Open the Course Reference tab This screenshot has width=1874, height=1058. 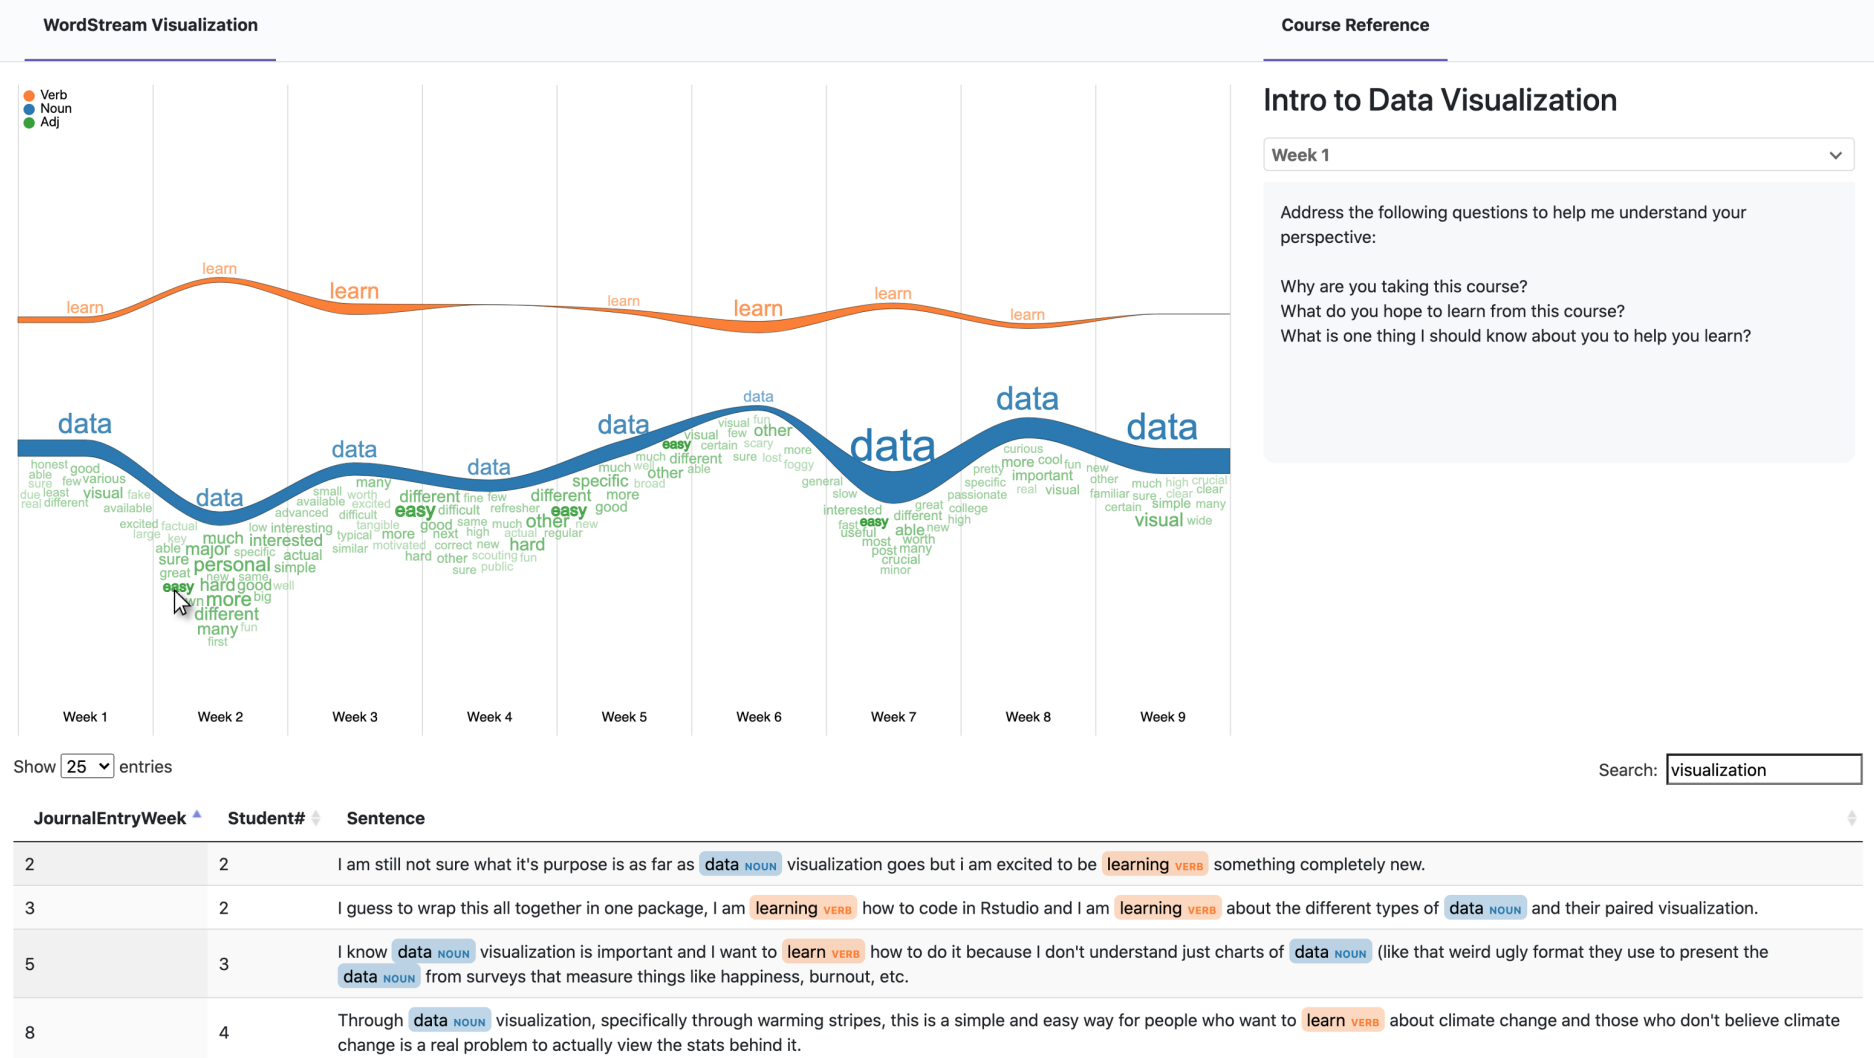click(x=1354, y=26)
